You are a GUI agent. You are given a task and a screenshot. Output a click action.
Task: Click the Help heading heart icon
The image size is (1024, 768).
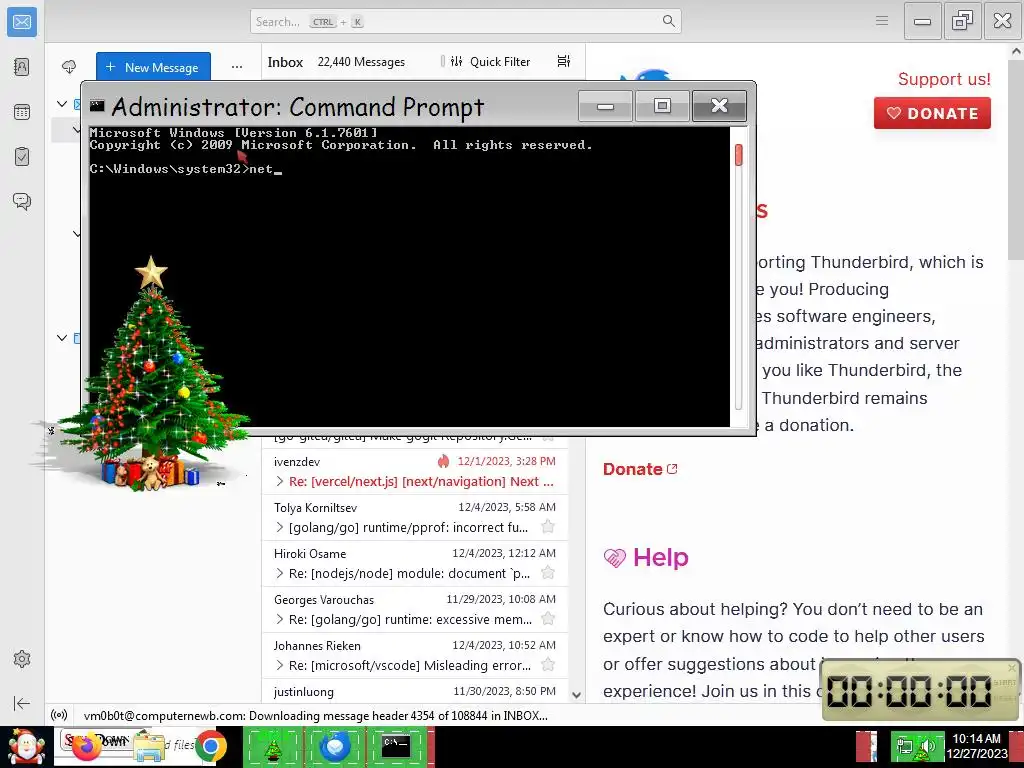615,558
